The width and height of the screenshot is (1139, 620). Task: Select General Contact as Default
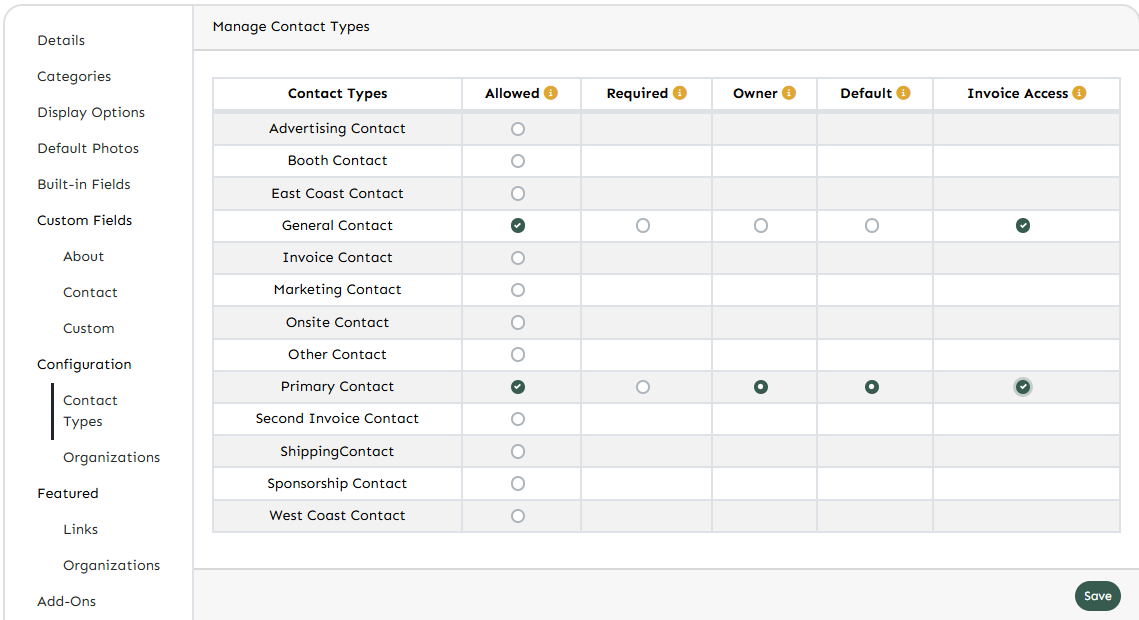[x=872, y=226]
